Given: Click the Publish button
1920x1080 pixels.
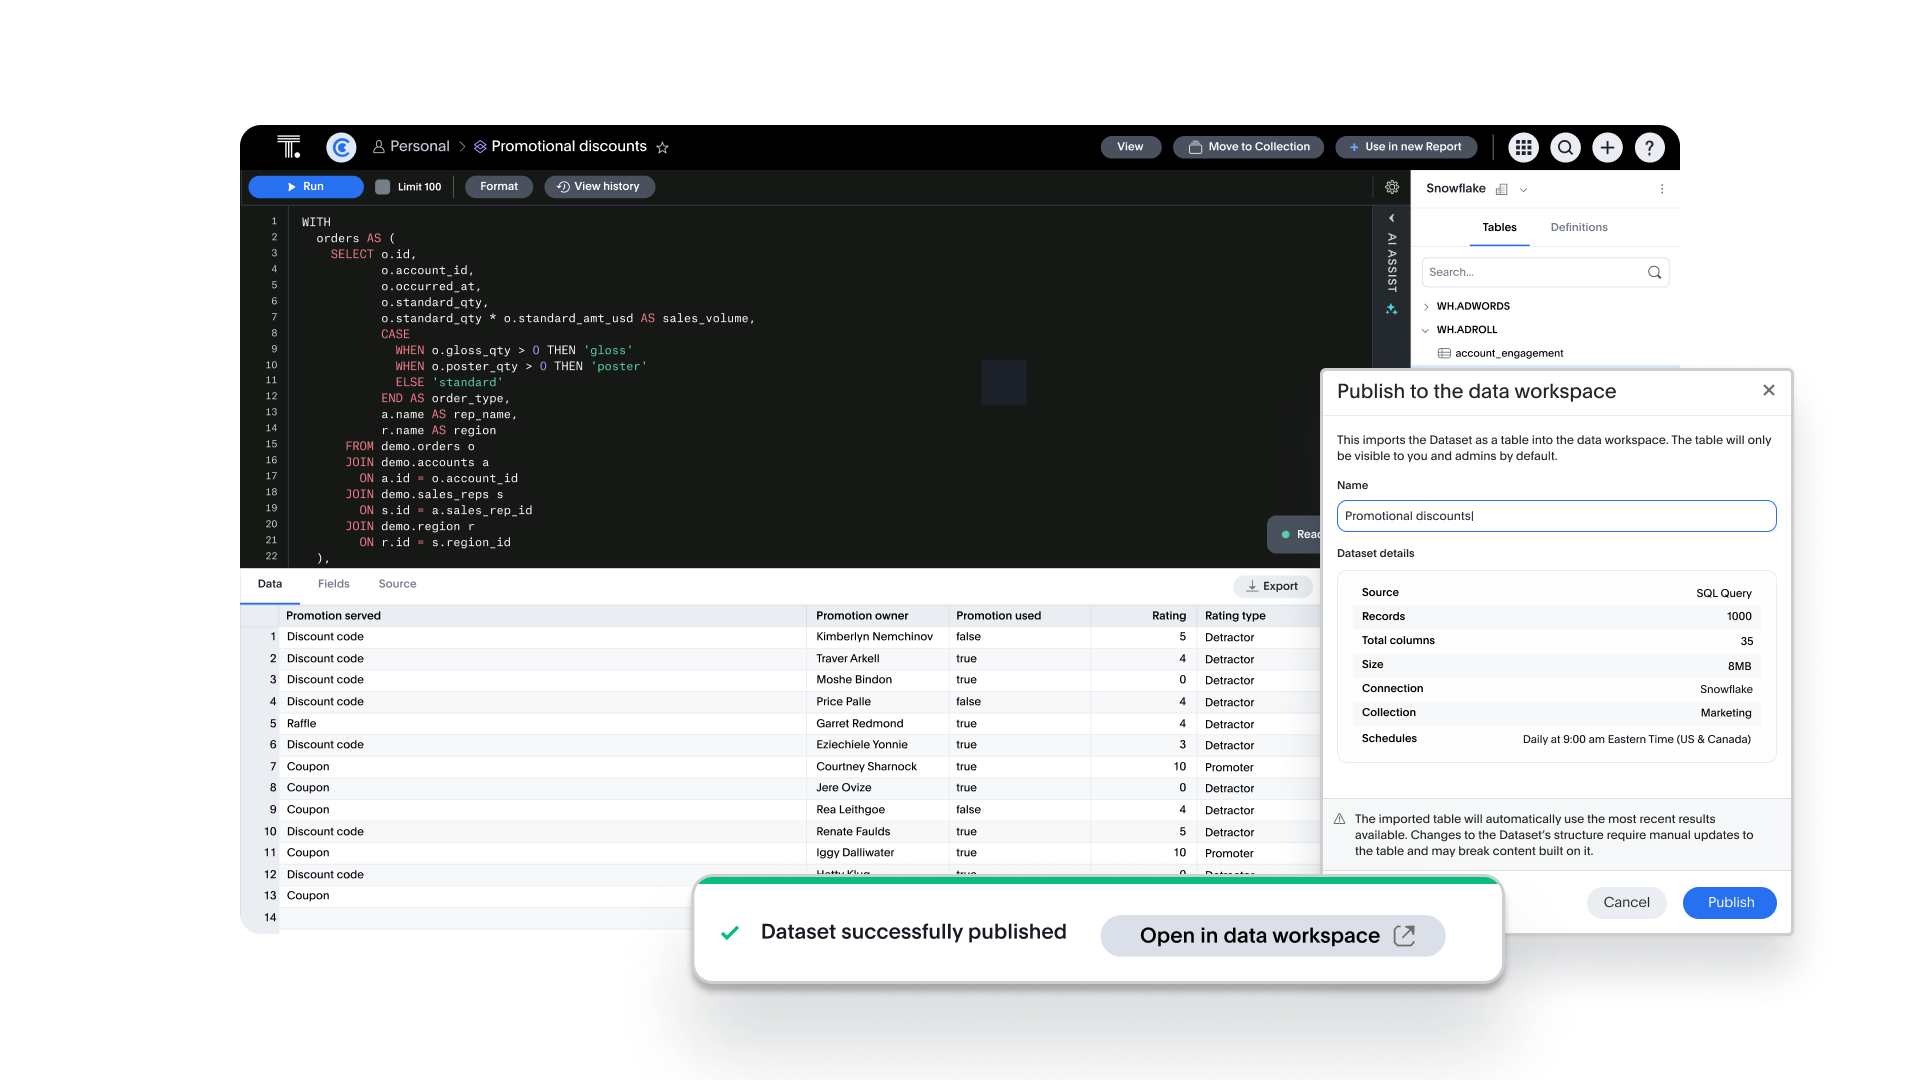Looking at the screenshot, I should 1730,902.
